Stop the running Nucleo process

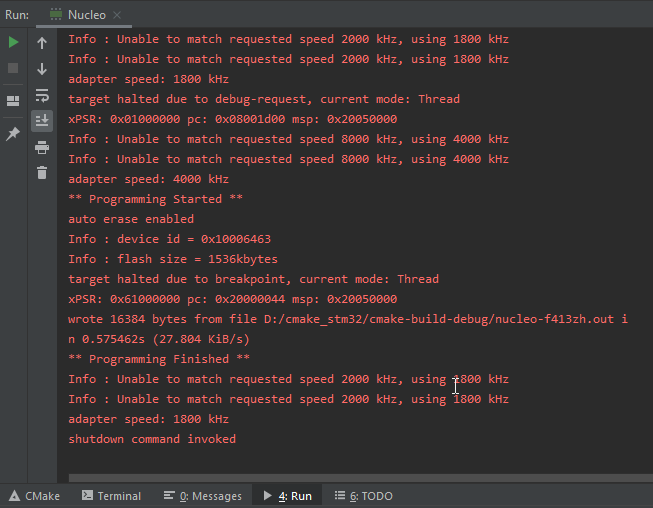click(13, 68)
